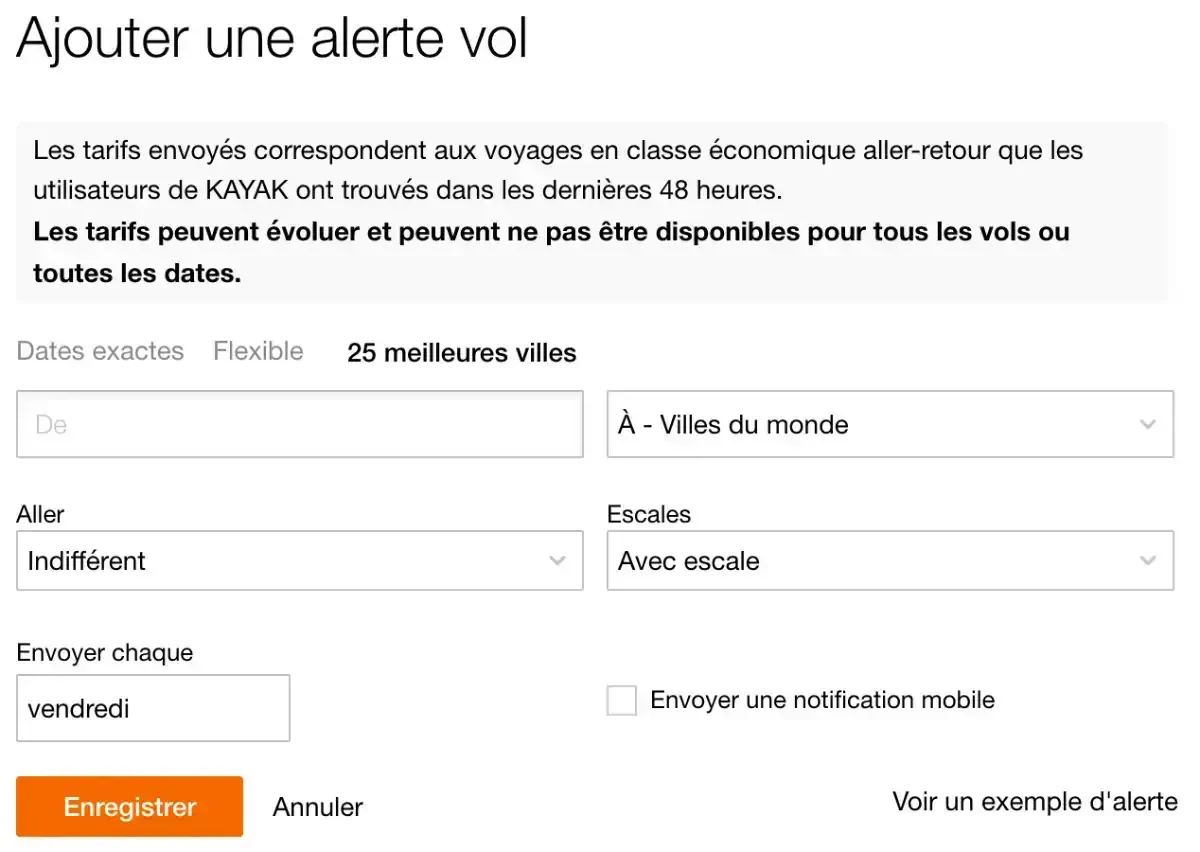Switch to the Dates exactes tab
Viewport: 1200px width, 852px height.
point(100,352)
